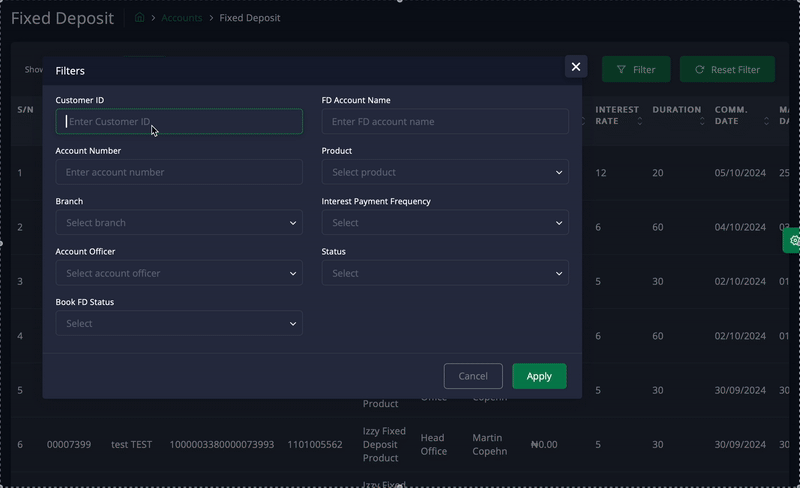800x488 pixels.
Task: Open Interest Payment Frequency dropdown
Action: (x=445, y=223)
